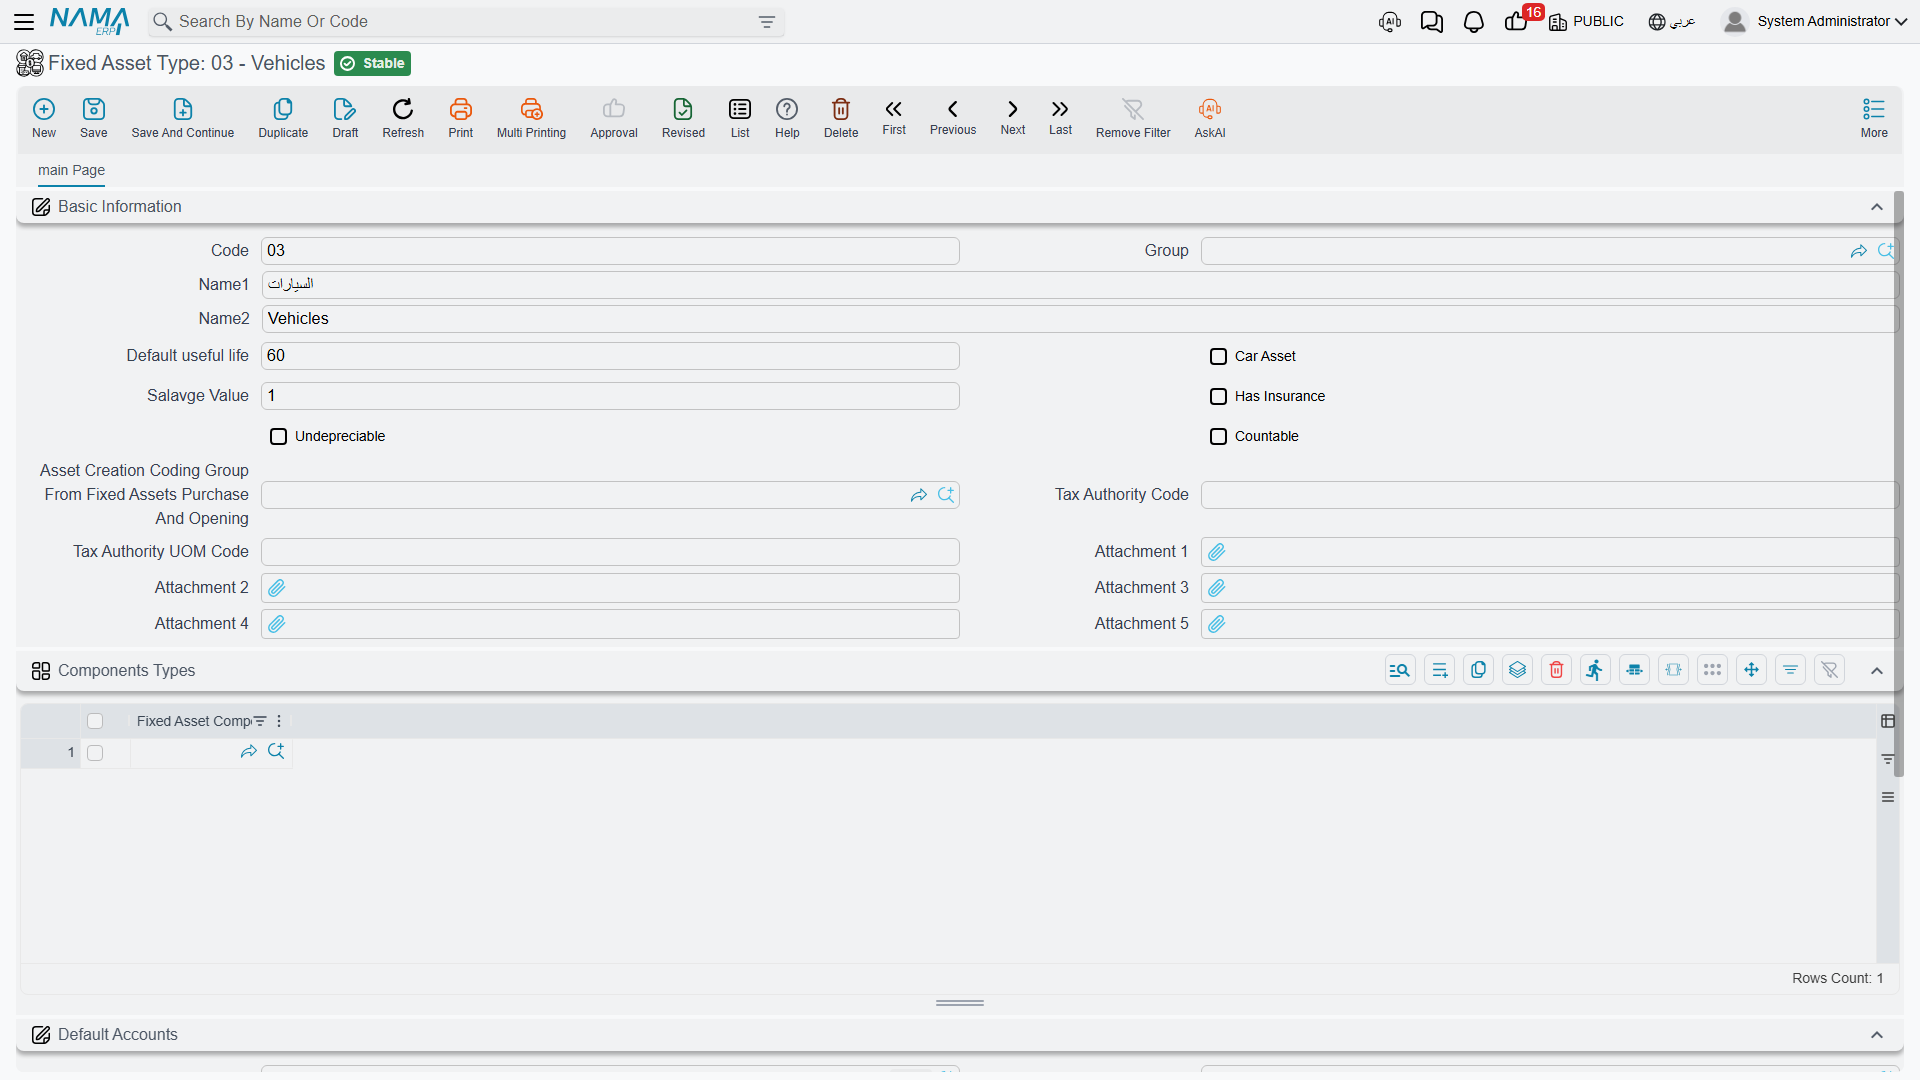Open Fixed Asset Comp column filter
The width and height of the screenshot is (1920, 1080).
pyautogui.click(x=260, y=721)
